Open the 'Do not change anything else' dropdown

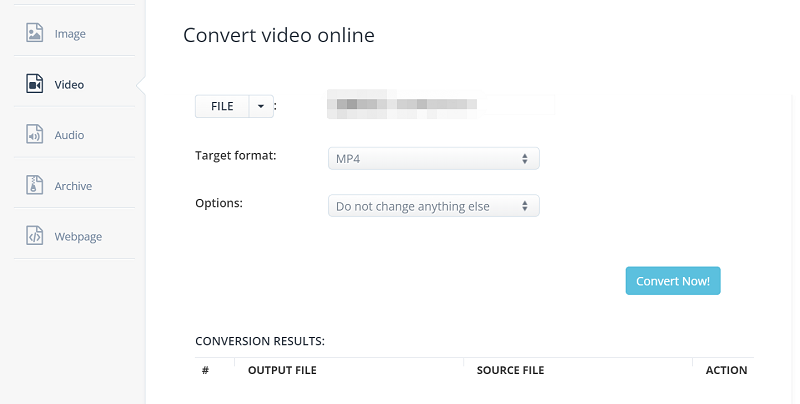coord(433,206)
